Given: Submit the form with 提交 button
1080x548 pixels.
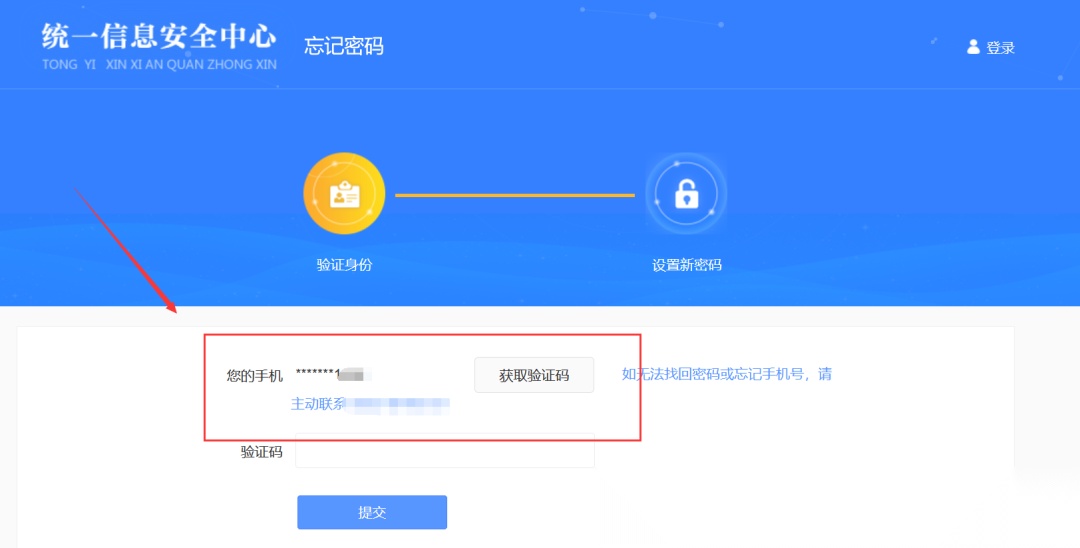Looking at the screenshot, I should click(372, 512).
